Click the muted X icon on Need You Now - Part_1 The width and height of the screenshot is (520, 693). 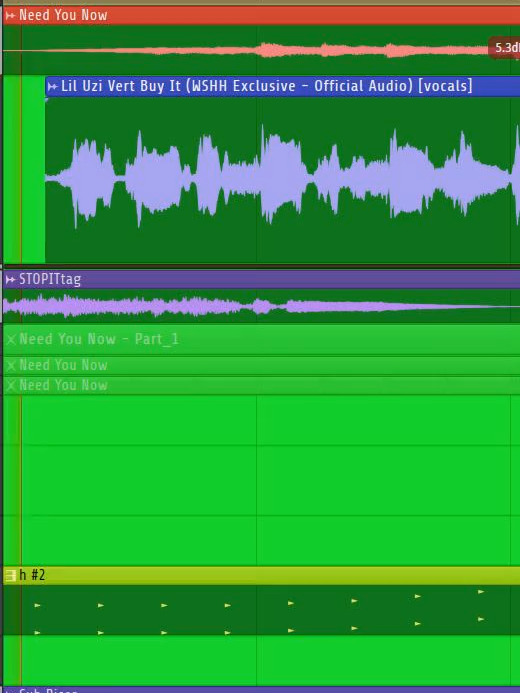pos(11,339)
